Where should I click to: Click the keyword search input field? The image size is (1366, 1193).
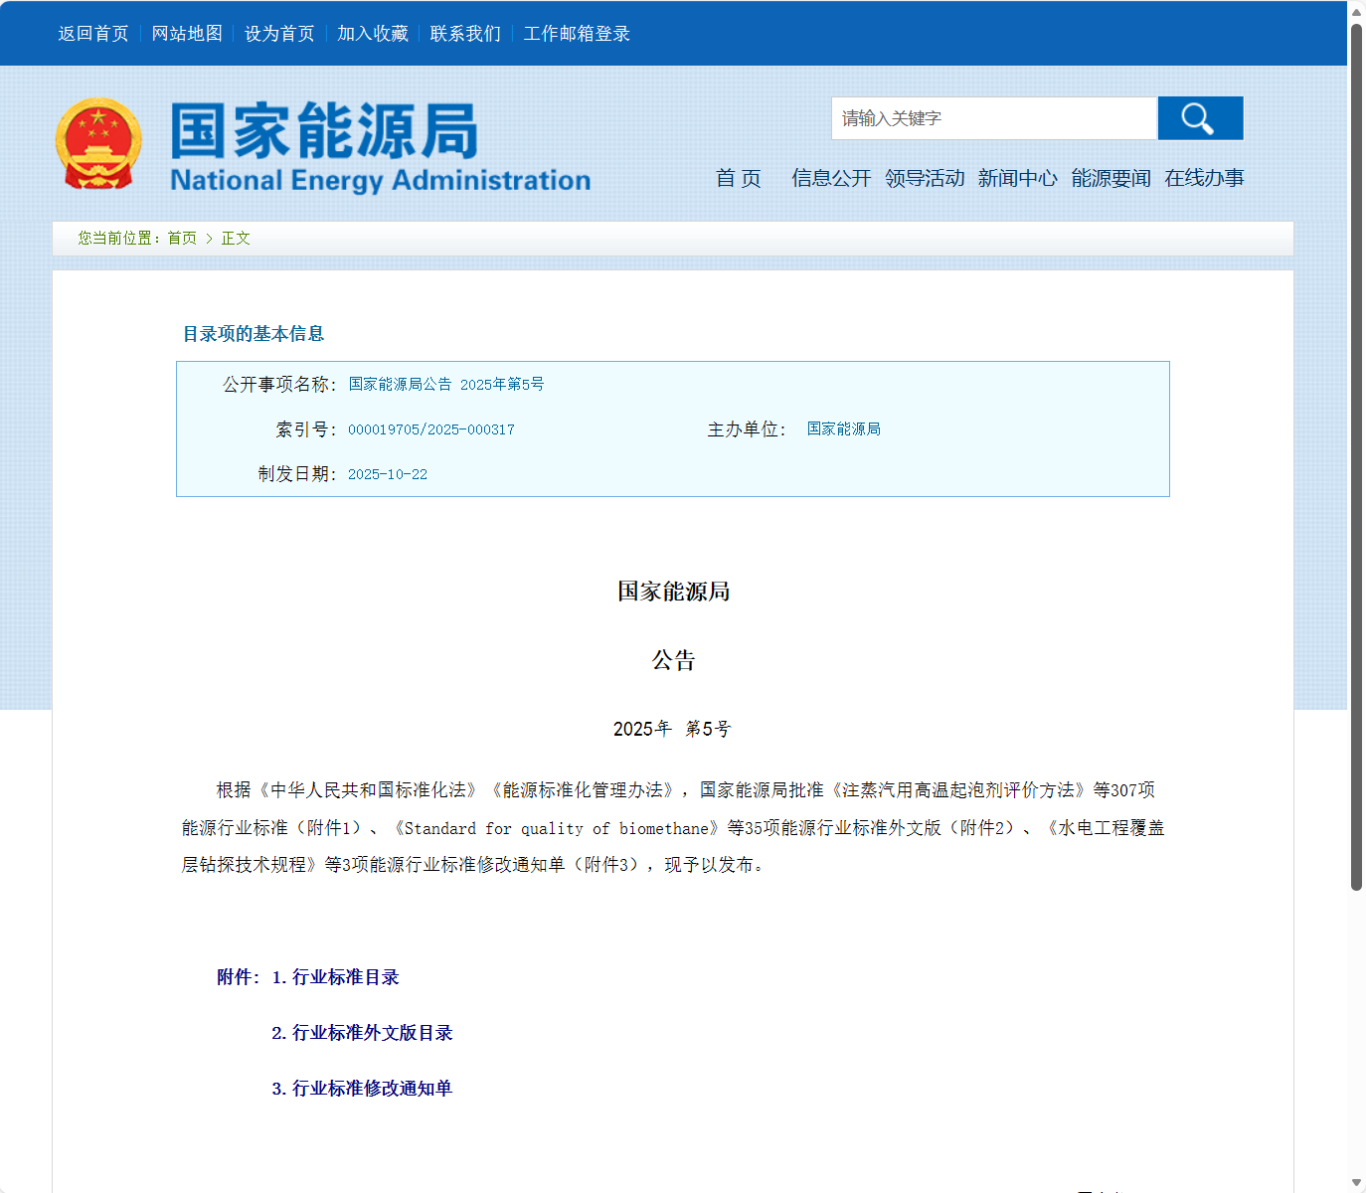994,117
